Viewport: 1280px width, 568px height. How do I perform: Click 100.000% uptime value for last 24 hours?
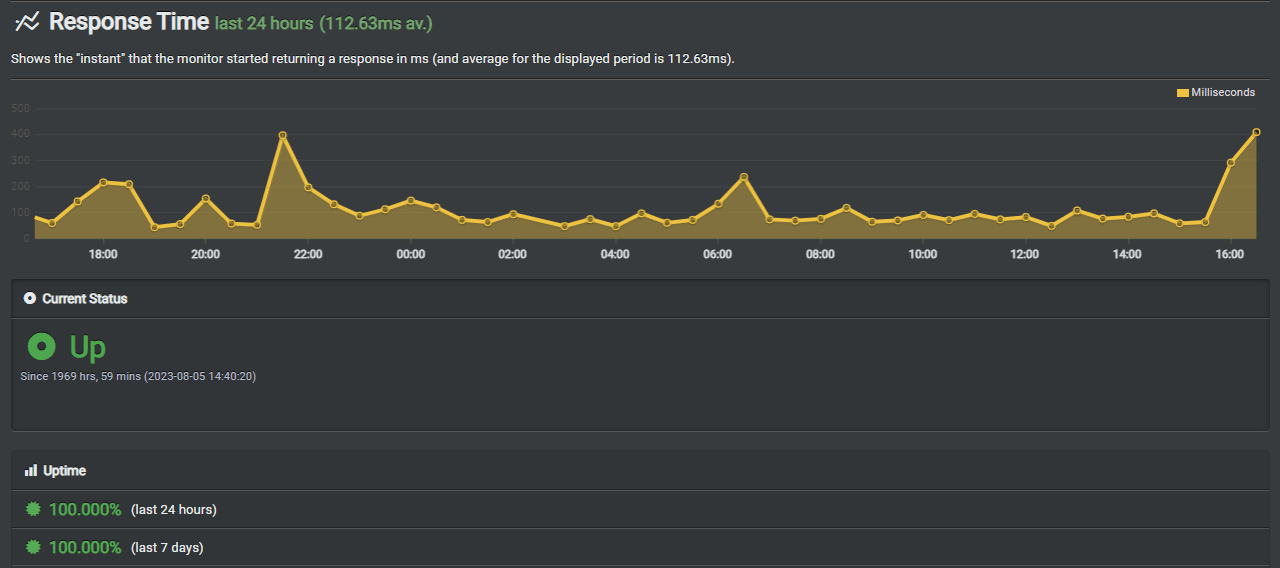[85, 509]
